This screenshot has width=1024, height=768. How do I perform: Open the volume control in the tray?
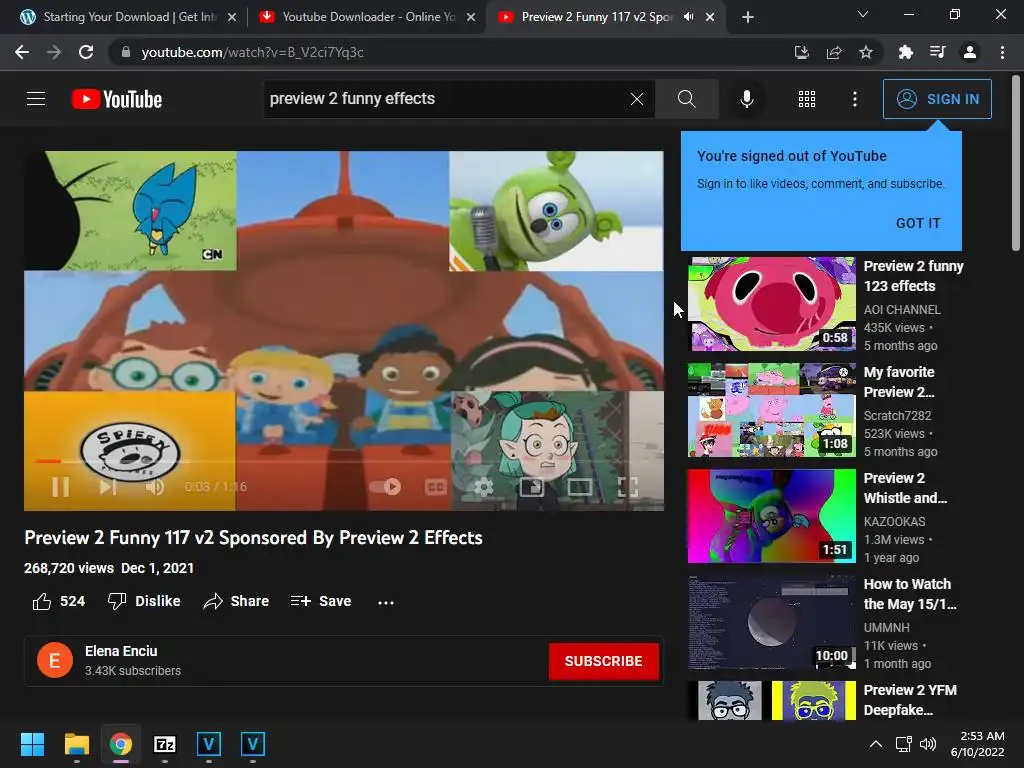tap(927, 744)
